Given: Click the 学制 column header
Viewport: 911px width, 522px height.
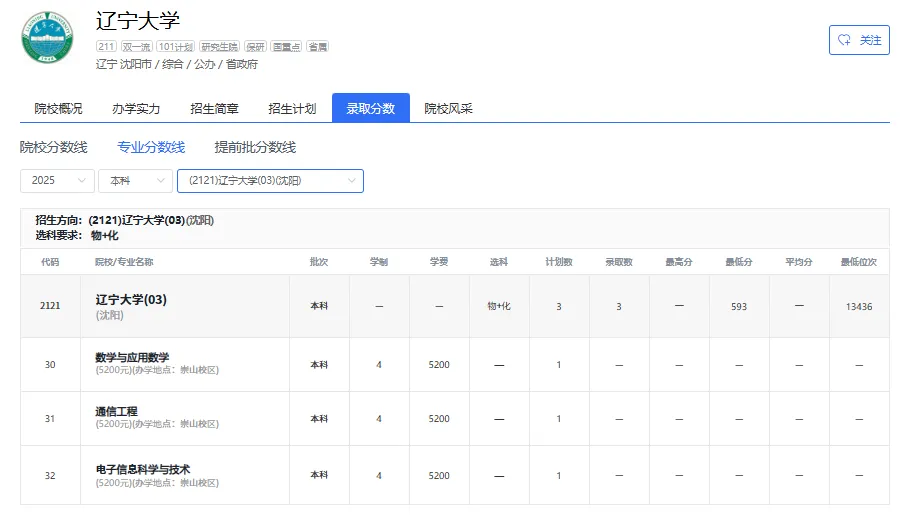Looking at the screenshot, I should (379, 262).
